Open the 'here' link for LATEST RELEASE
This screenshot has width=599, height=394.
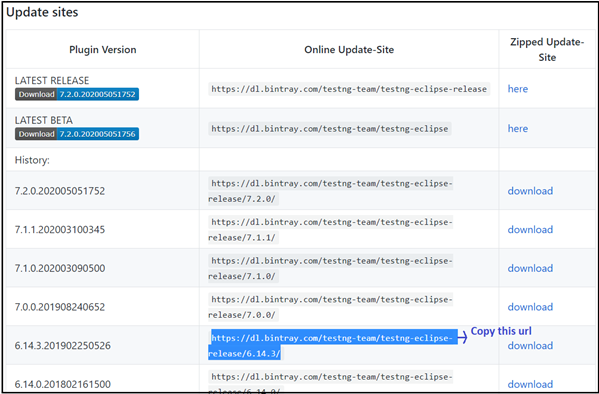518,89
